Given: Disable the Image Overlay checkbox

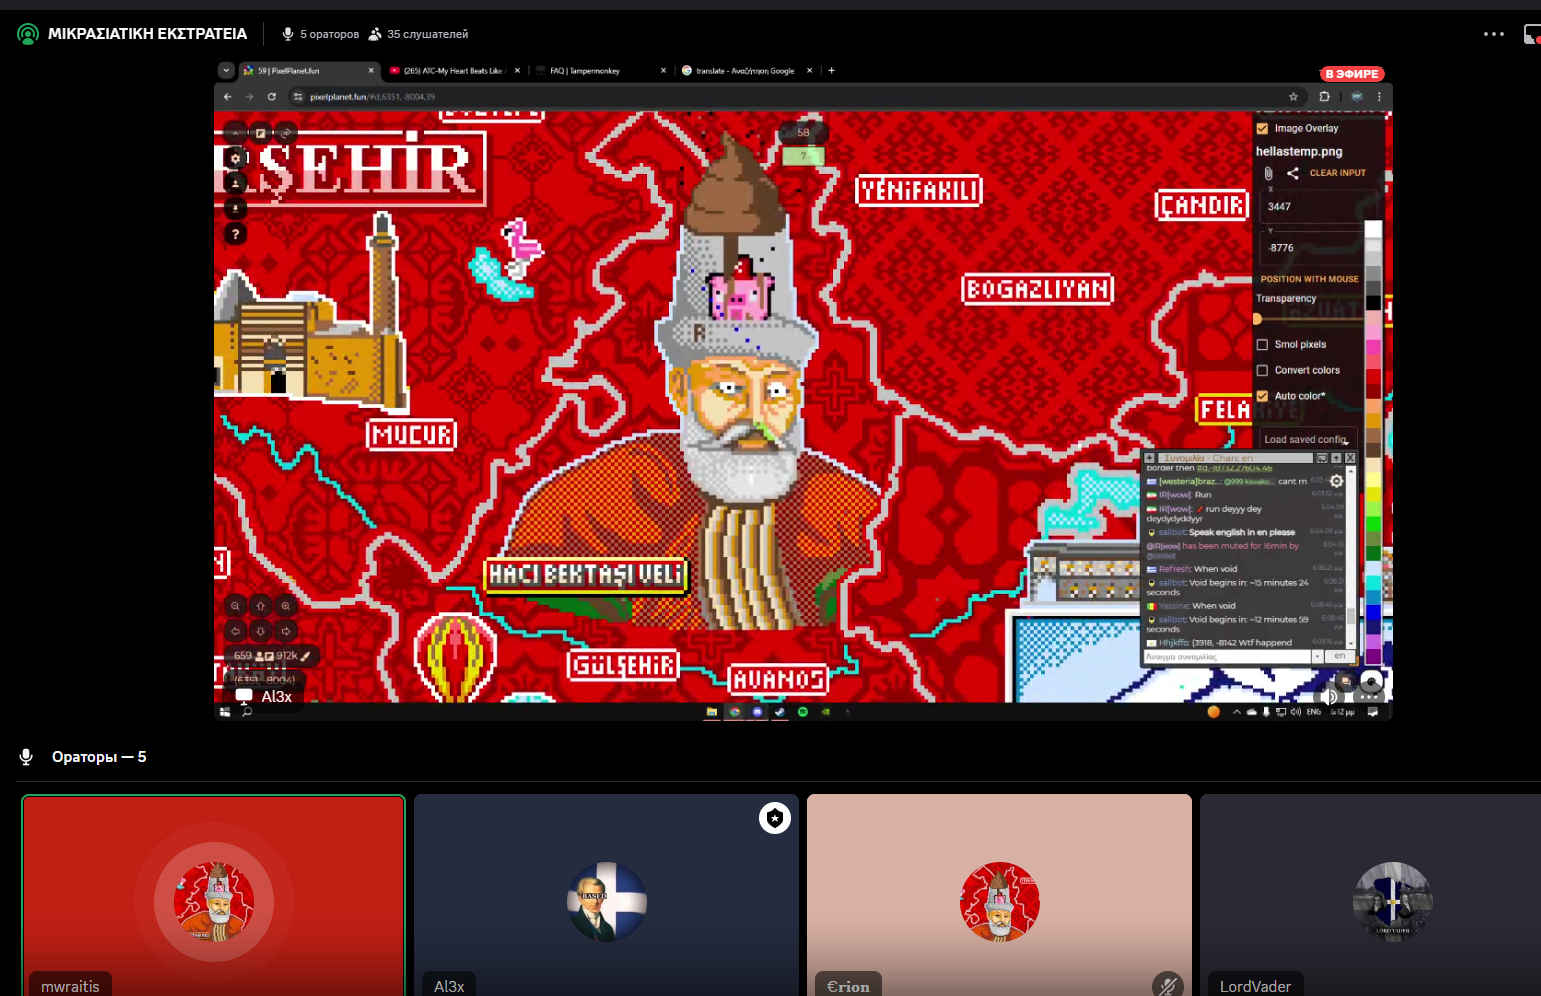Looking at the screenshot, I should pos(1262,129).
